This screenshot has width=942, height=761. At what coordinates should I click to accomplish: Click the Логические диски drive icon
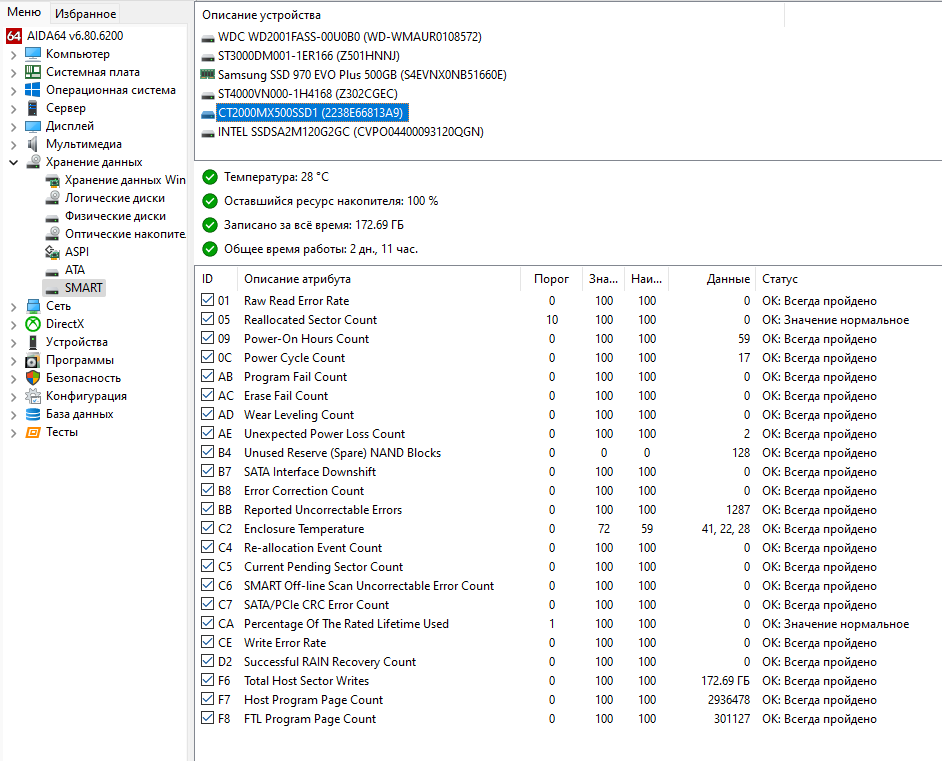tap(52, 198)
